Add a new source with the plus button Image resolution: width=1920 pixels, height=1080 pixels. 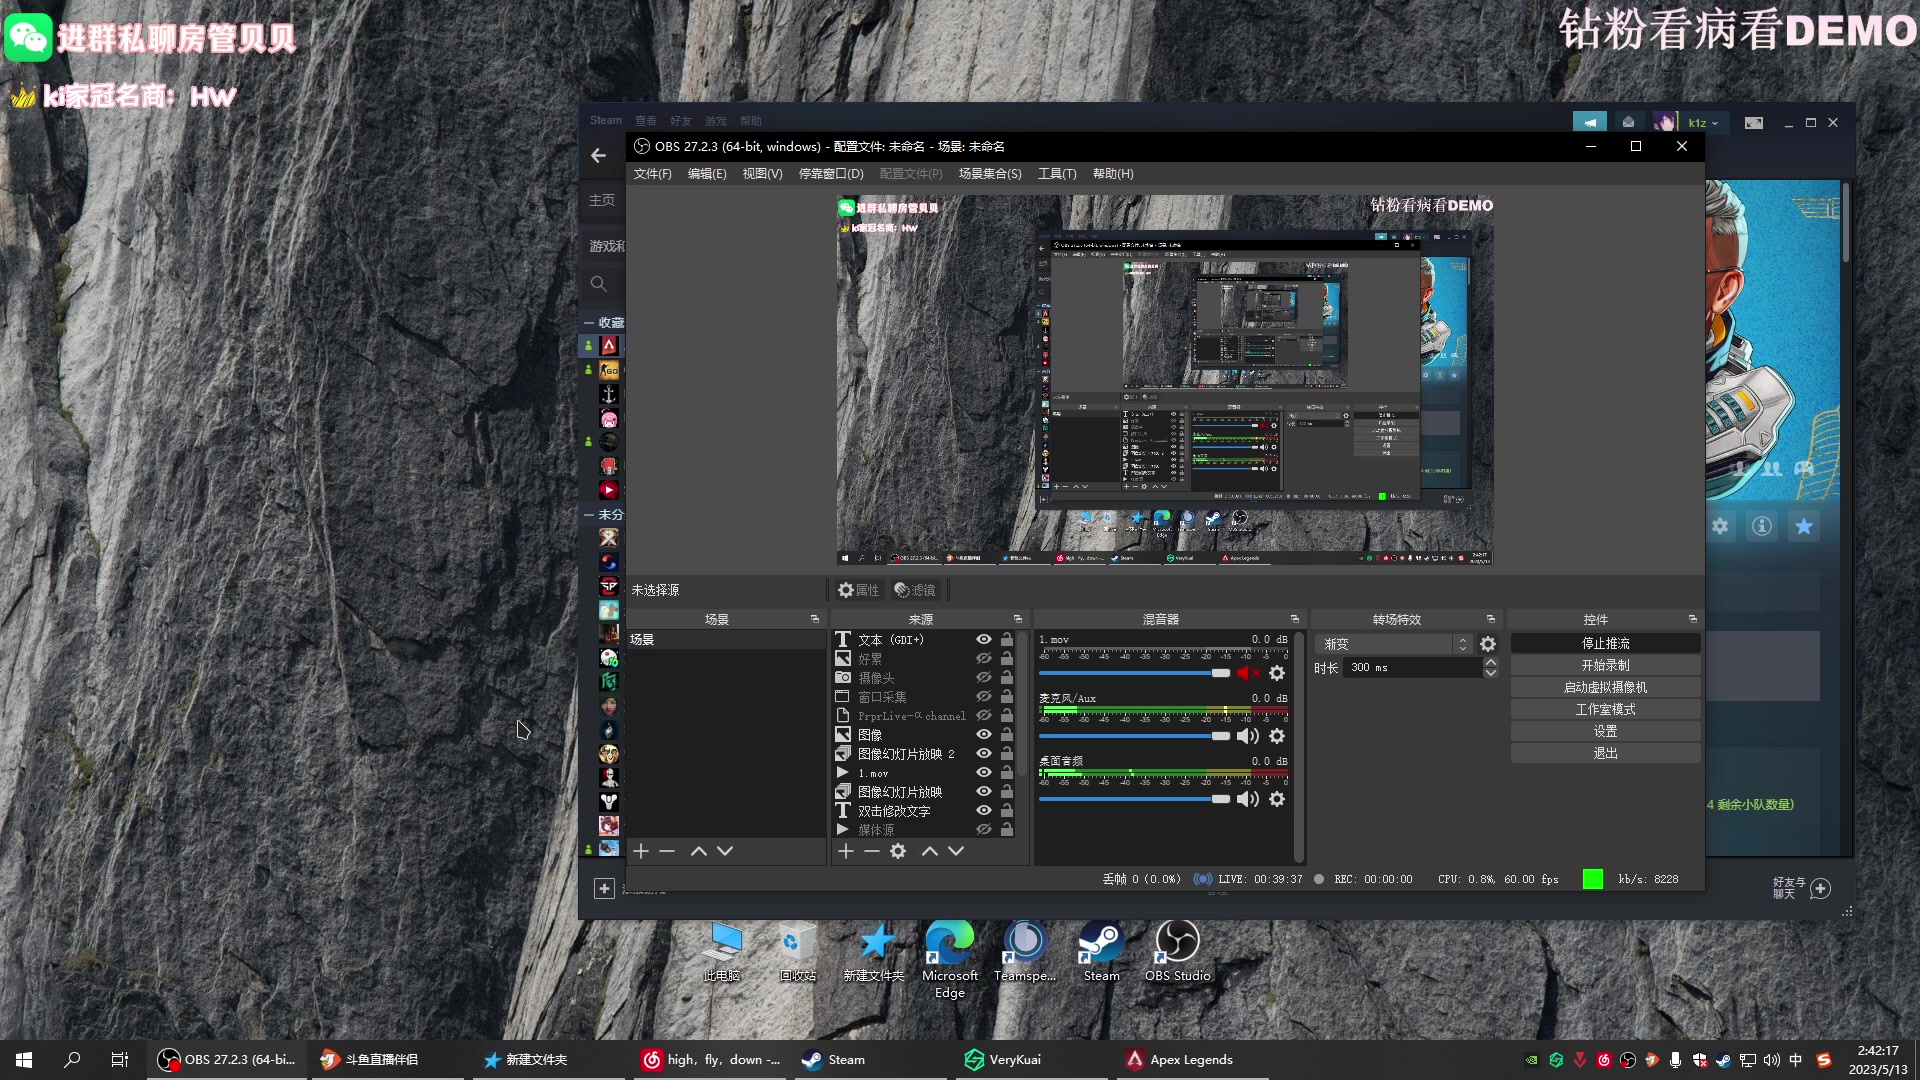pos(846,852)
